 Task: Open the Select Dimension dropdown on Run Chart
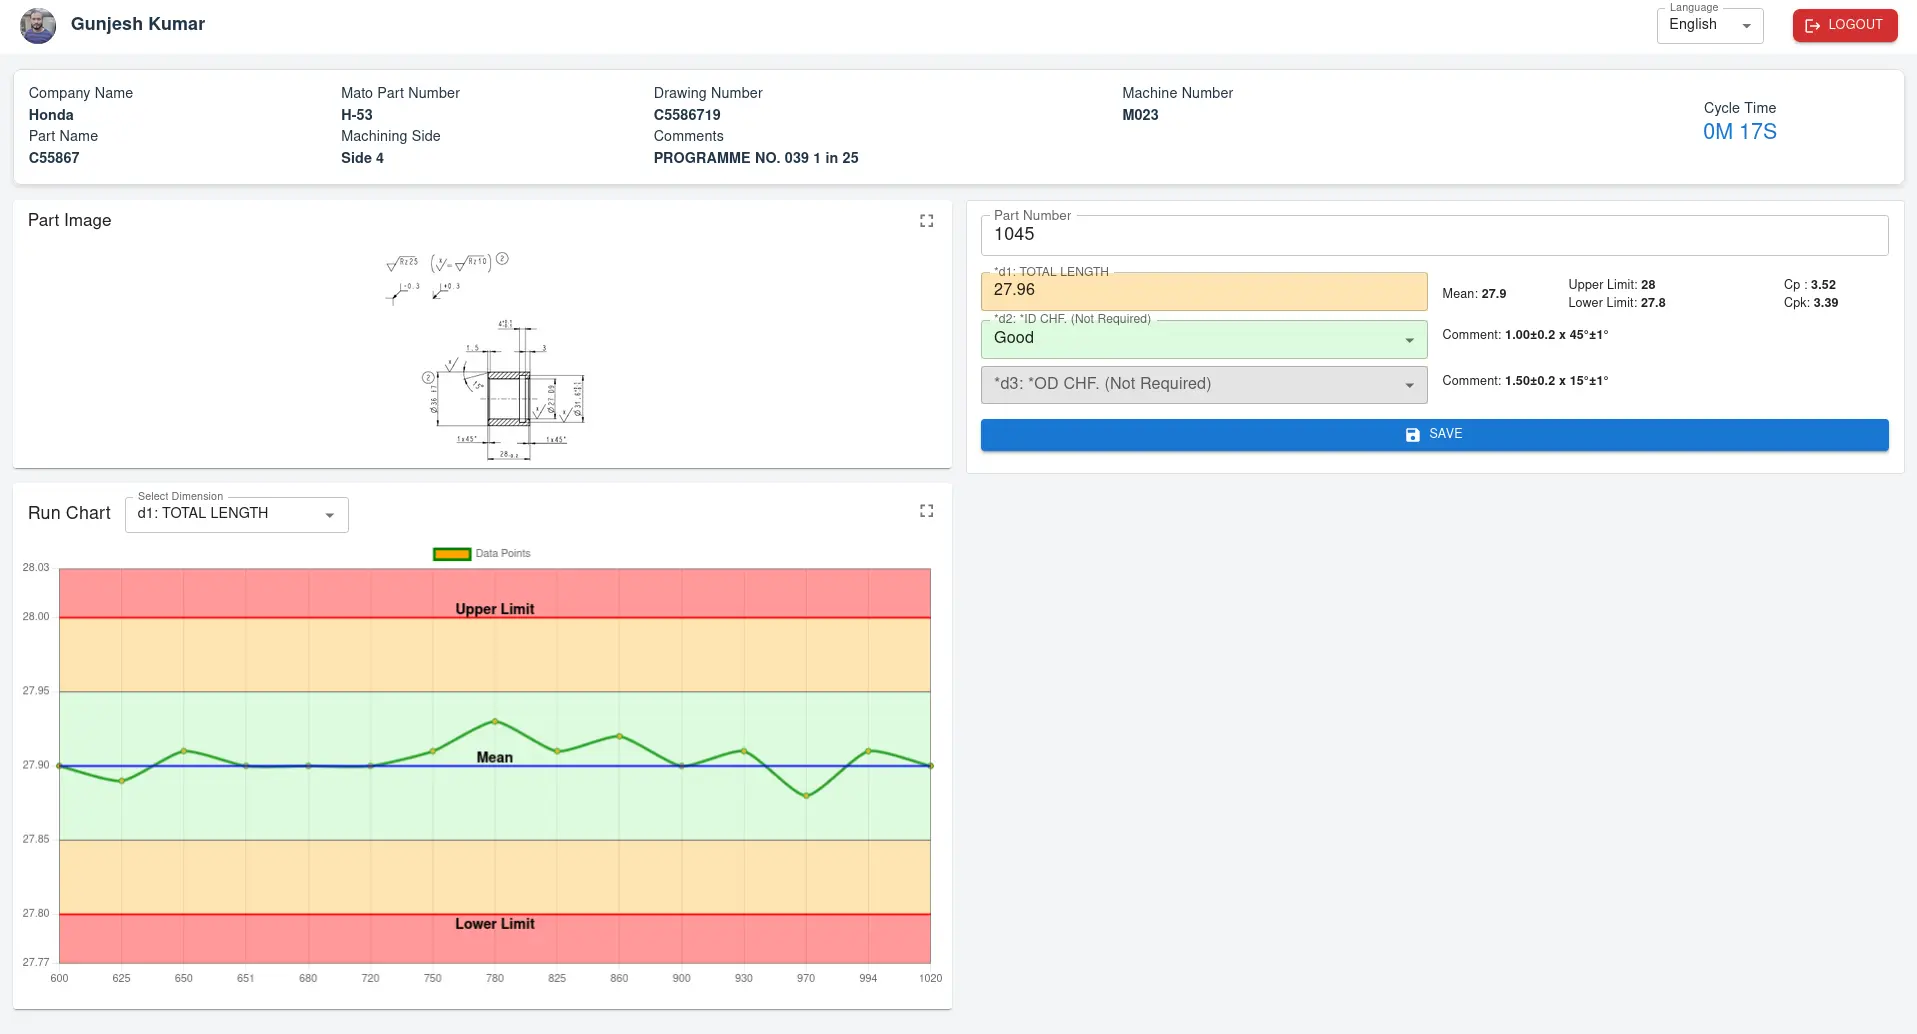click(235, 514)
